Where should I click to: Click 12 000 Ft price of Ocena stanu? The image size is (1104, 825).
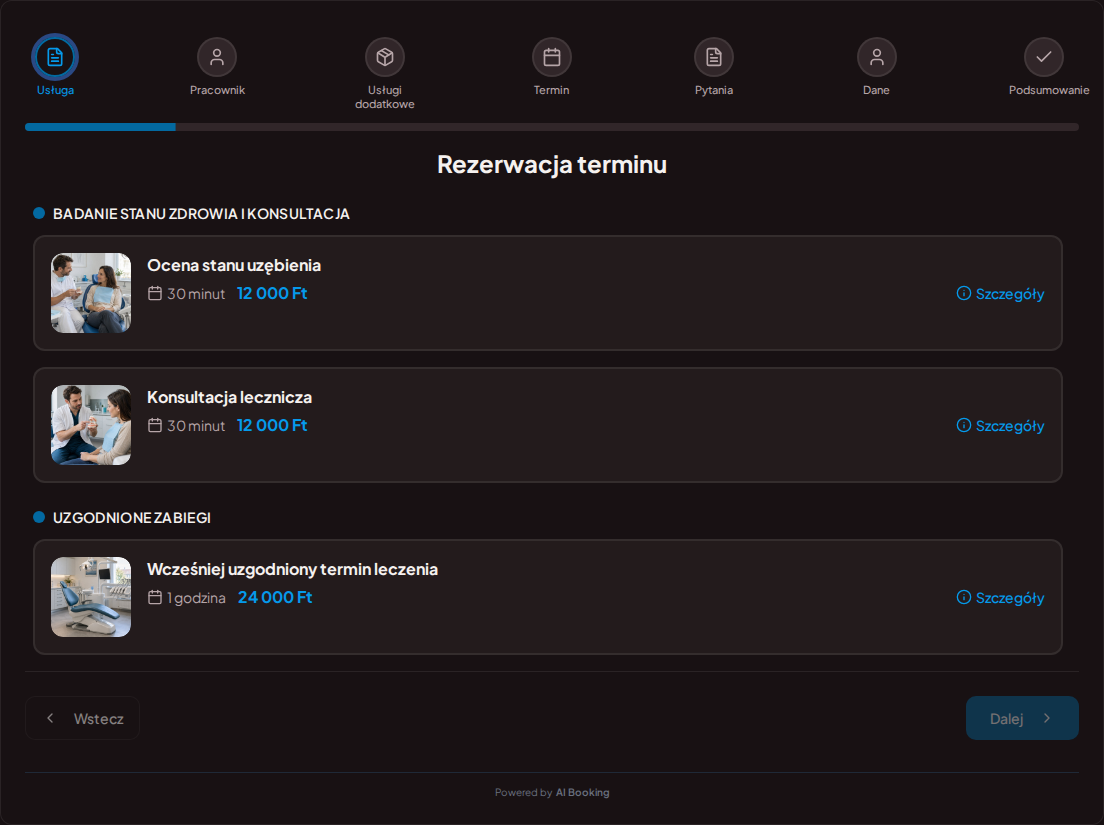point(272,294)
